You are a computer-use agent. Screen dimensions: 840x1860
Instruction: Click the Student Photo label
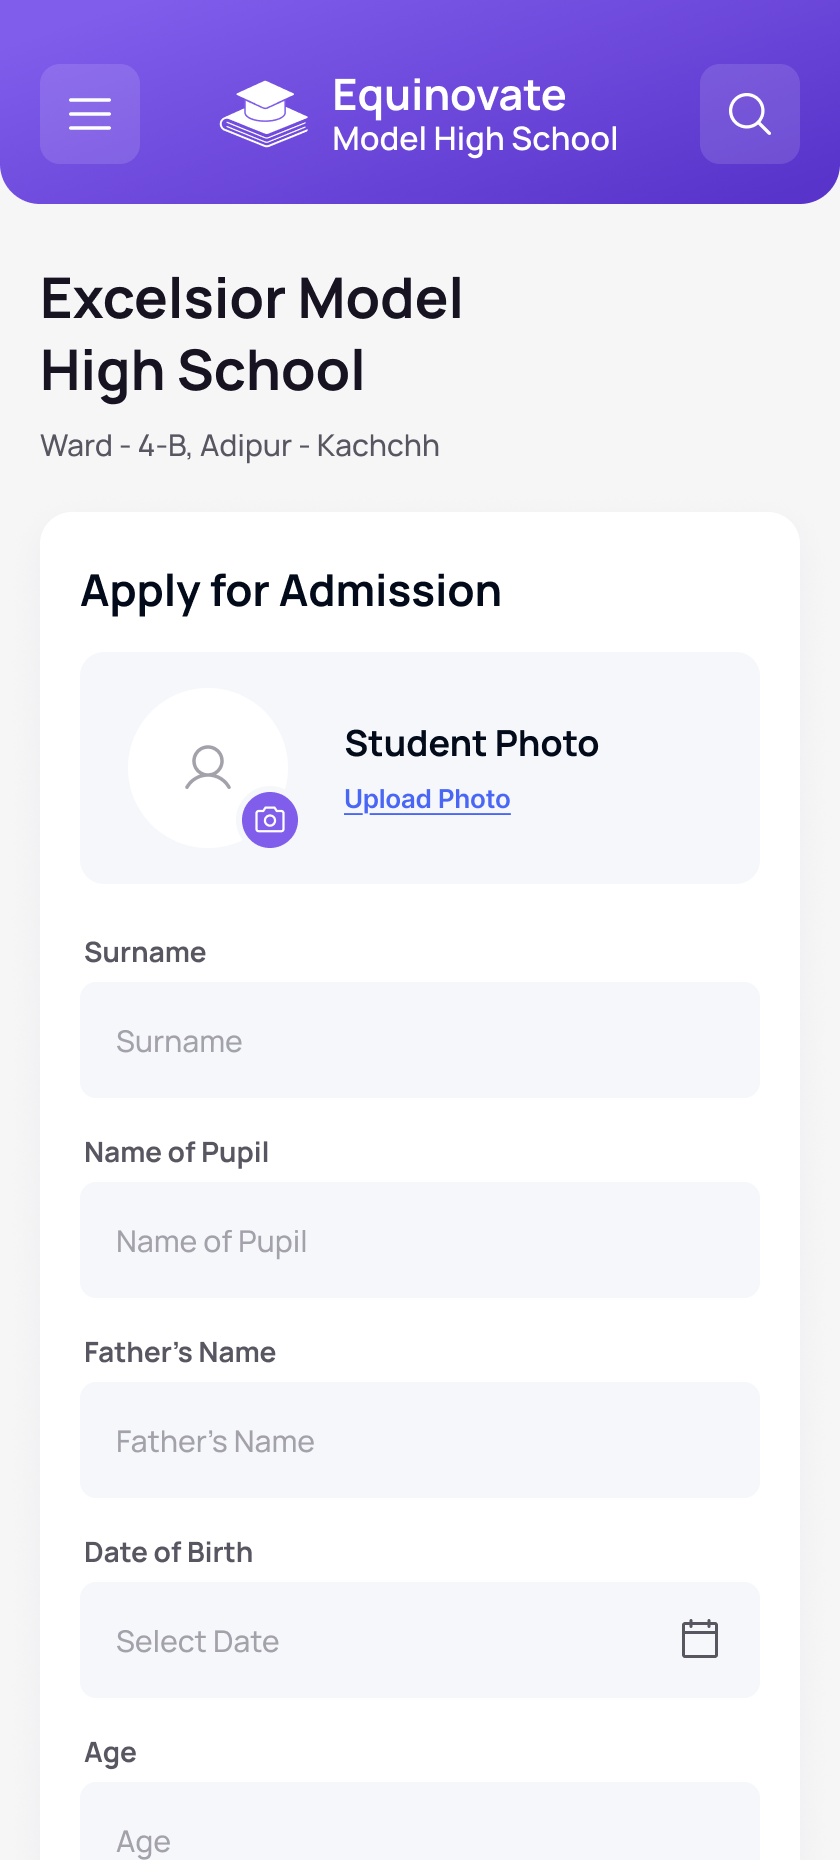coord(471,744)
